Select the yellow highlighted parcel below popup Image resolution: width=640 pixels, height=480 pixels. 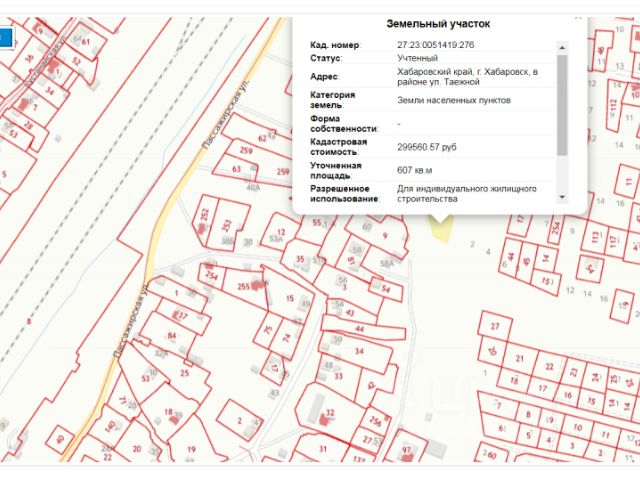(x=441, y=229)
